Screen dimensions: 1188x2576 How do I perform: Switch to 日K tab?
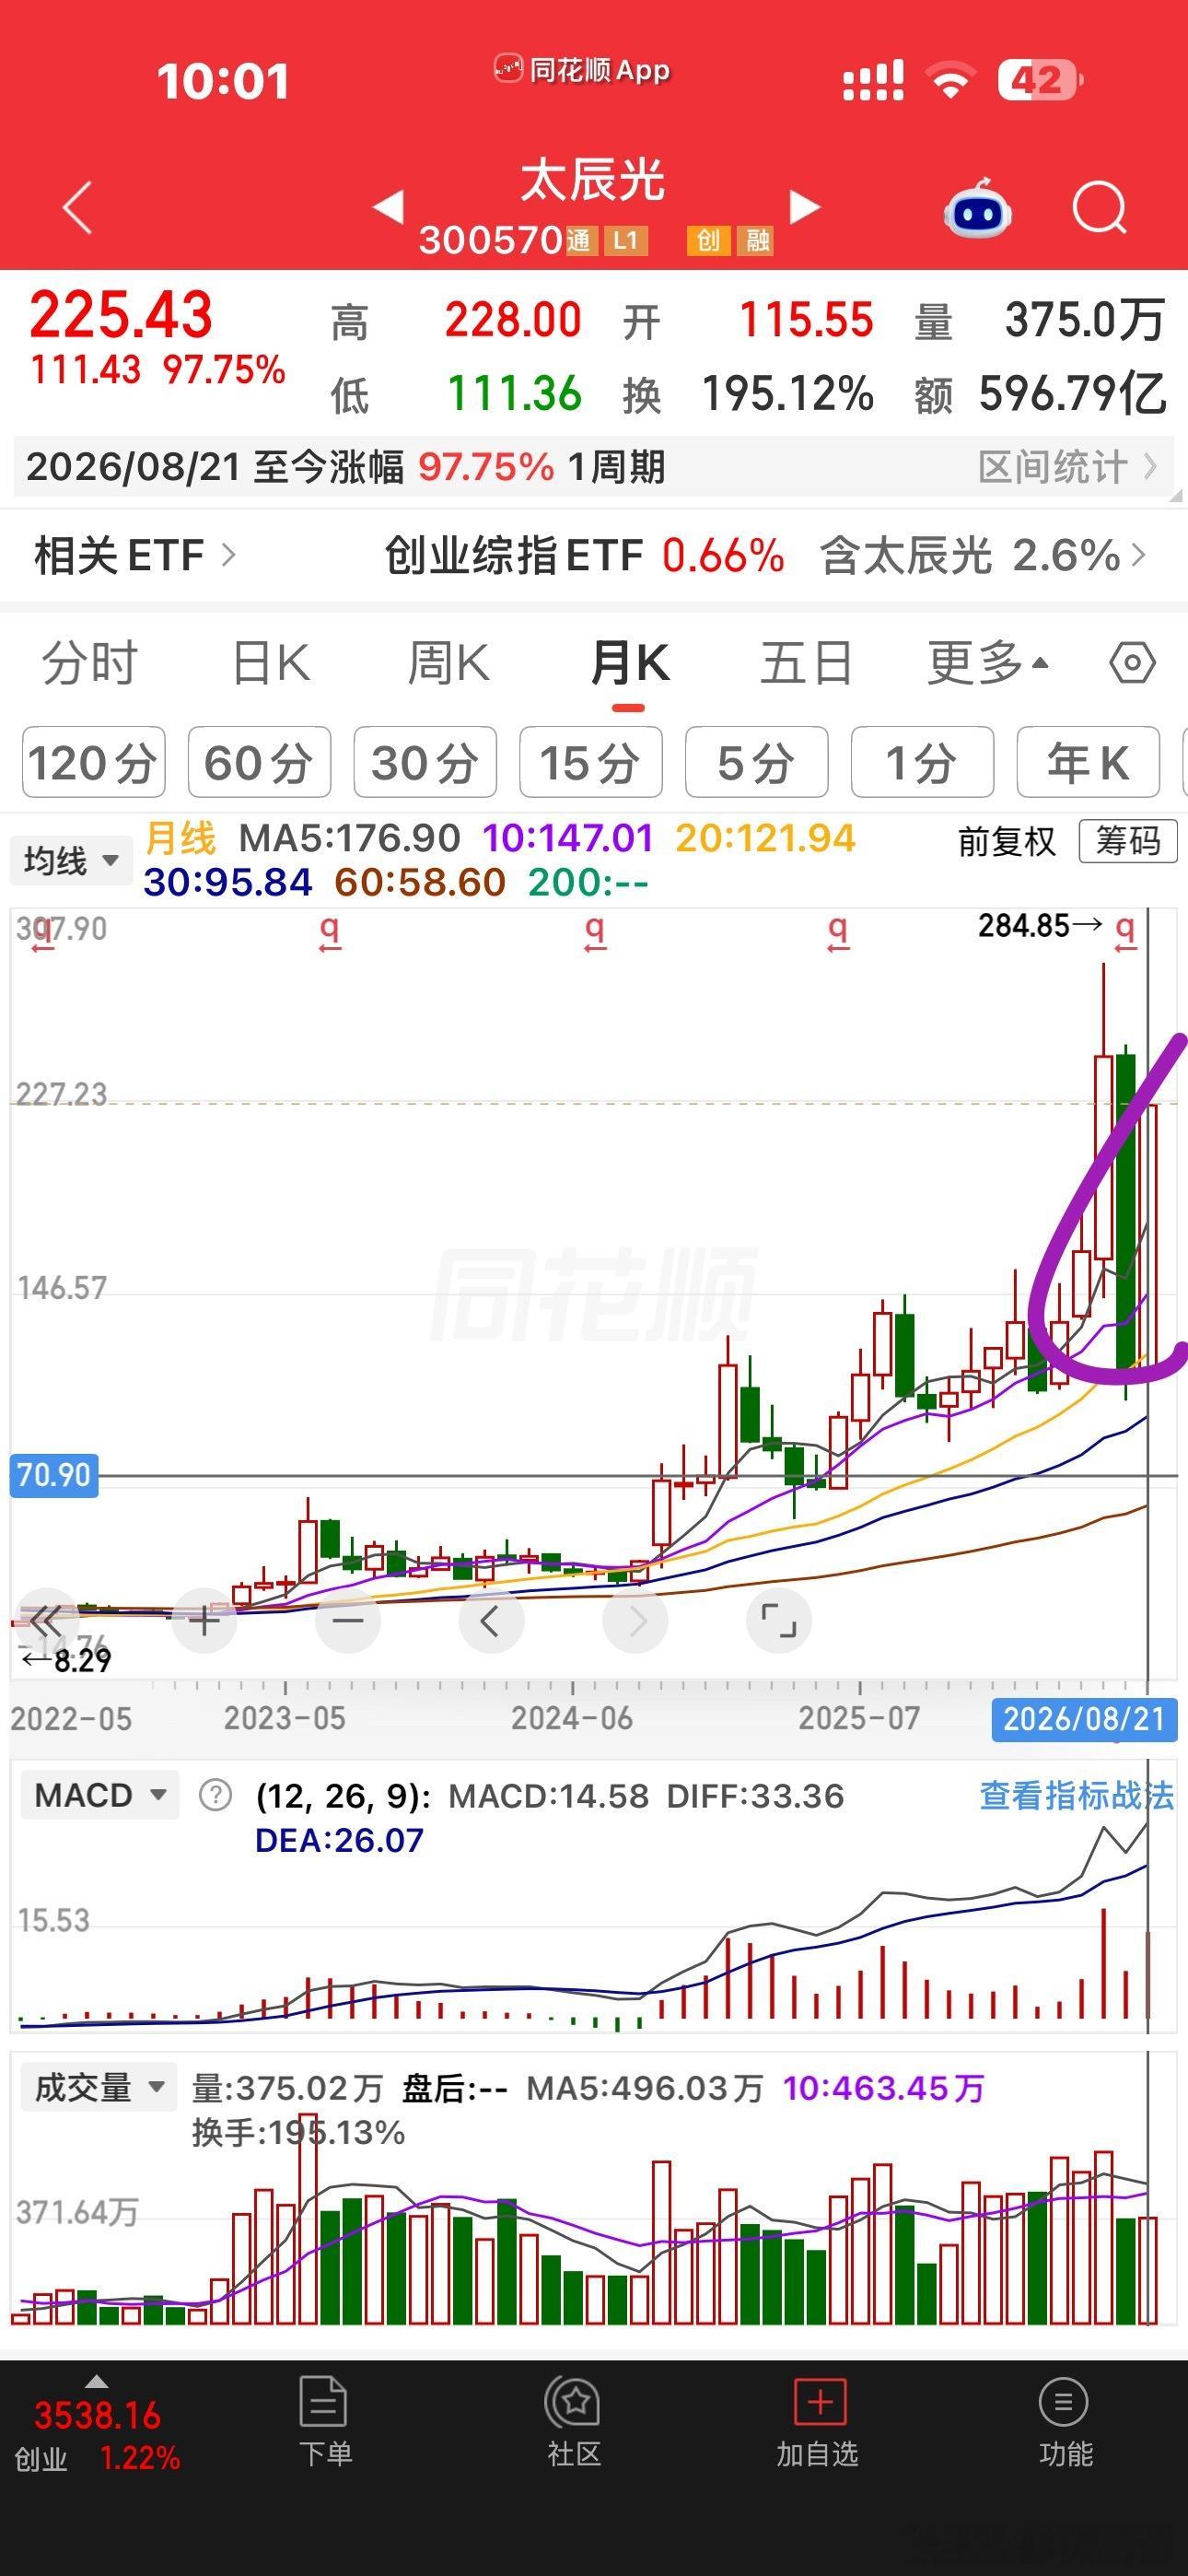pos(271,663)
